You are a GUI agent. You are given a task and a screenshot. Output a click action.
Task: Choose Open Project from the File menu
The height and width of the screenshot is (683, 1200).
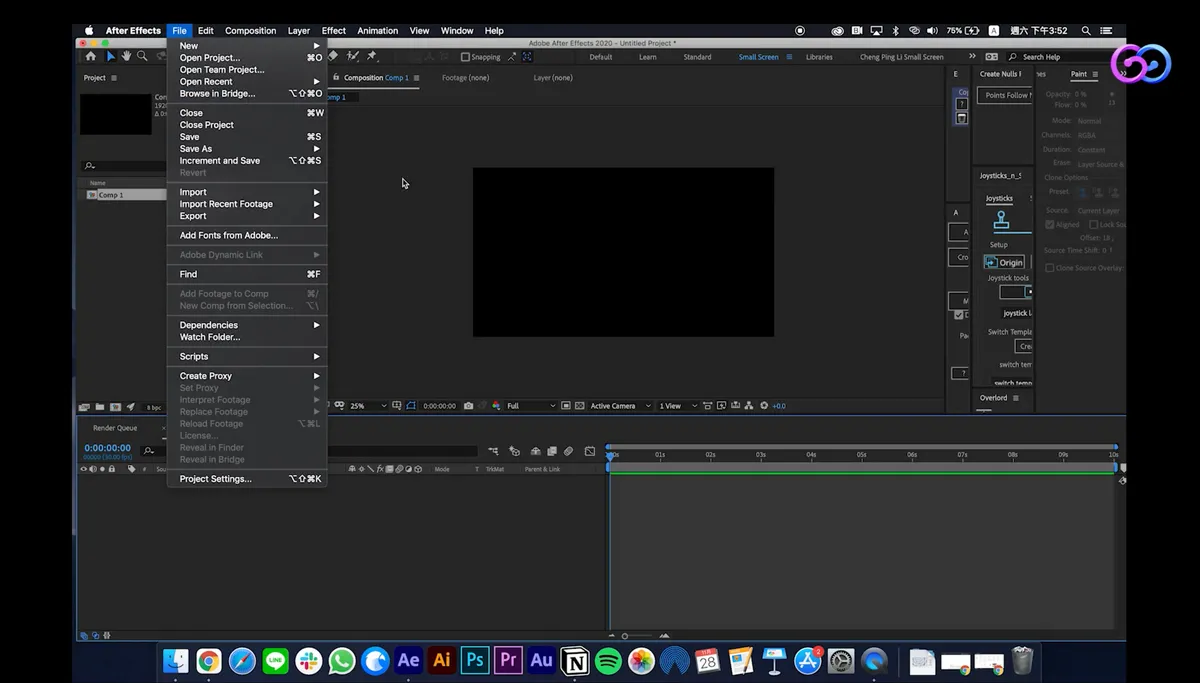coord(210,57)
